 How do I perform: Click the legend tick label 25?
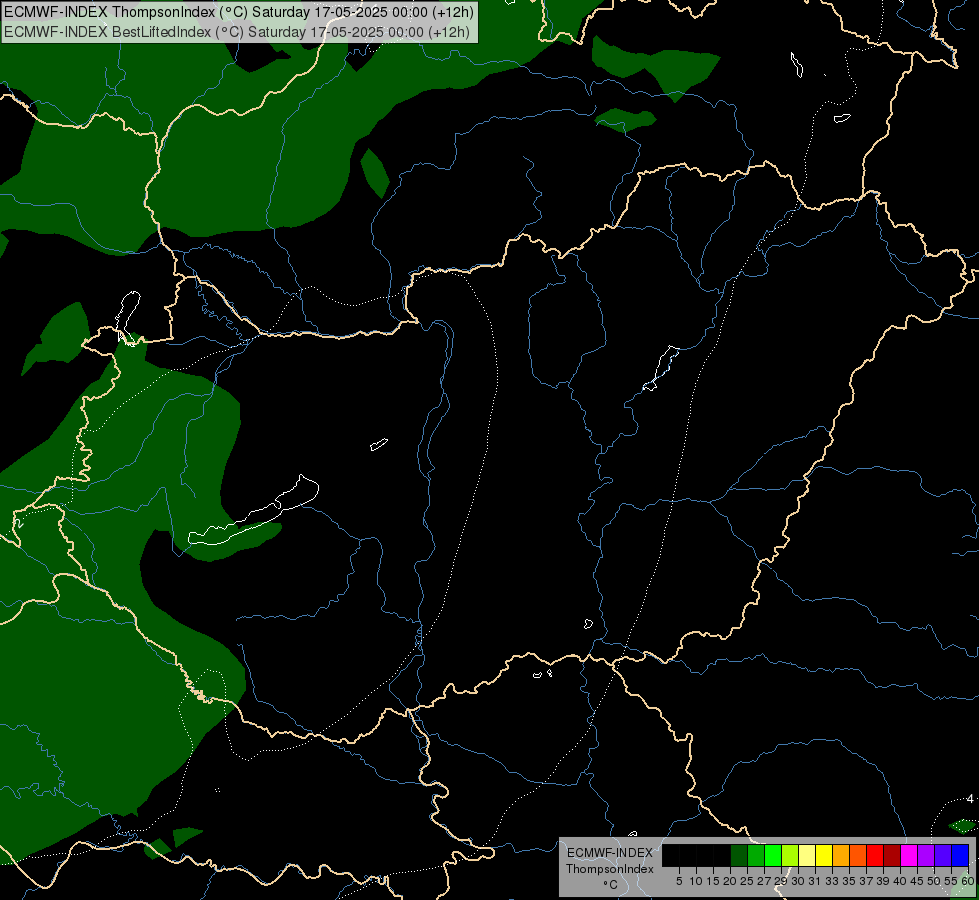pos(747,881)
